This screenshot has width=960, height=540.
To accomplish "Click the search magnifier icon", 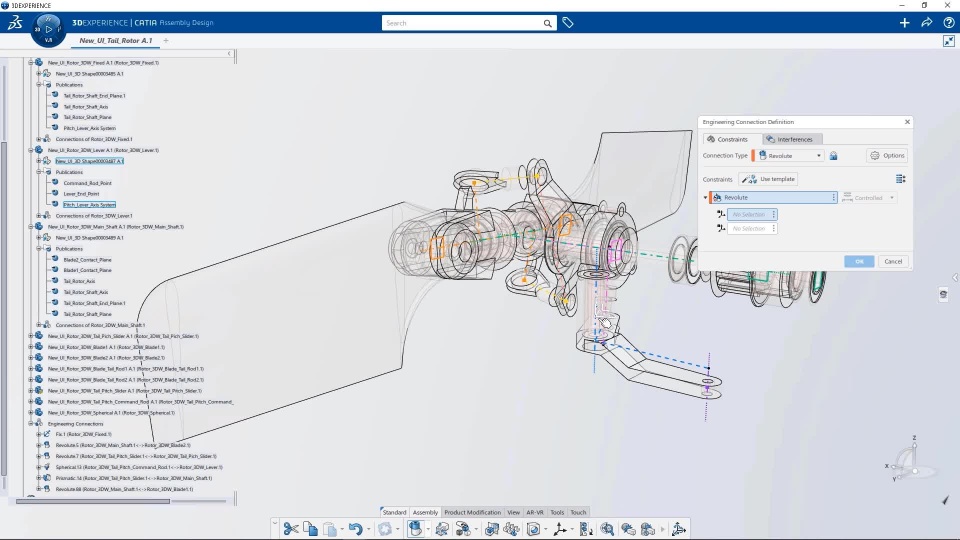I will [x=547, y=23].
